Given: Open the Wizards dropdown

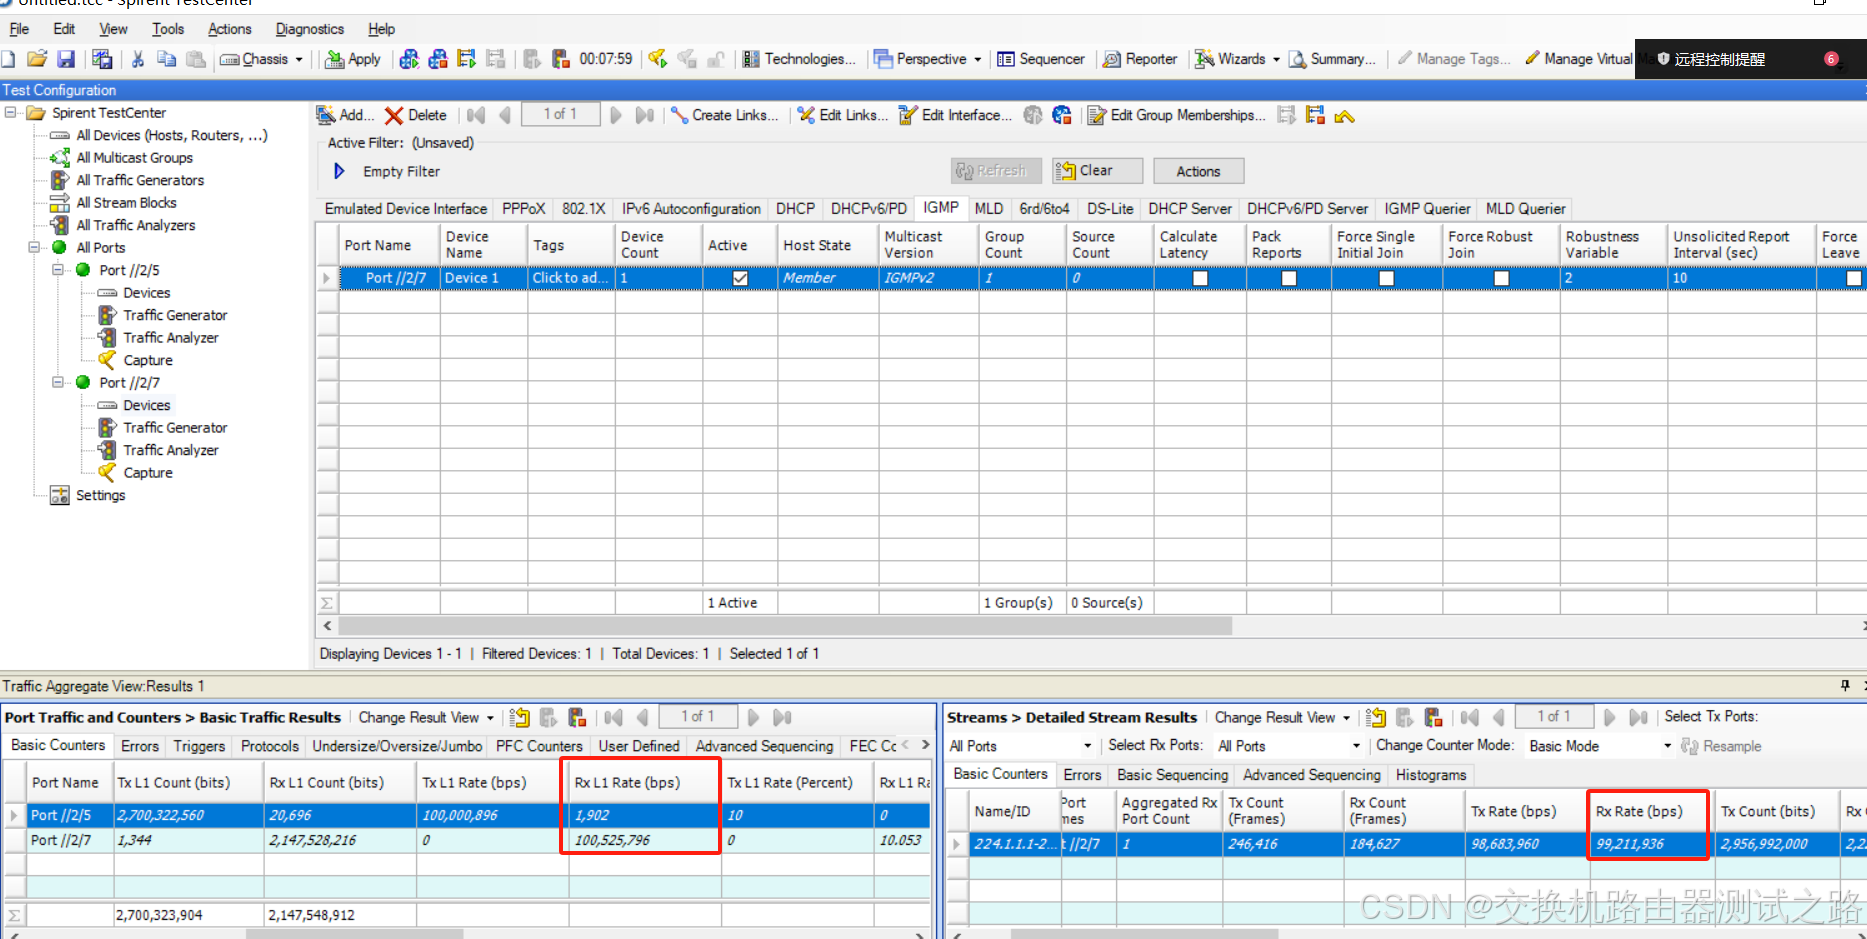Looking at the screenshot, I should [x=1237, y=59].
